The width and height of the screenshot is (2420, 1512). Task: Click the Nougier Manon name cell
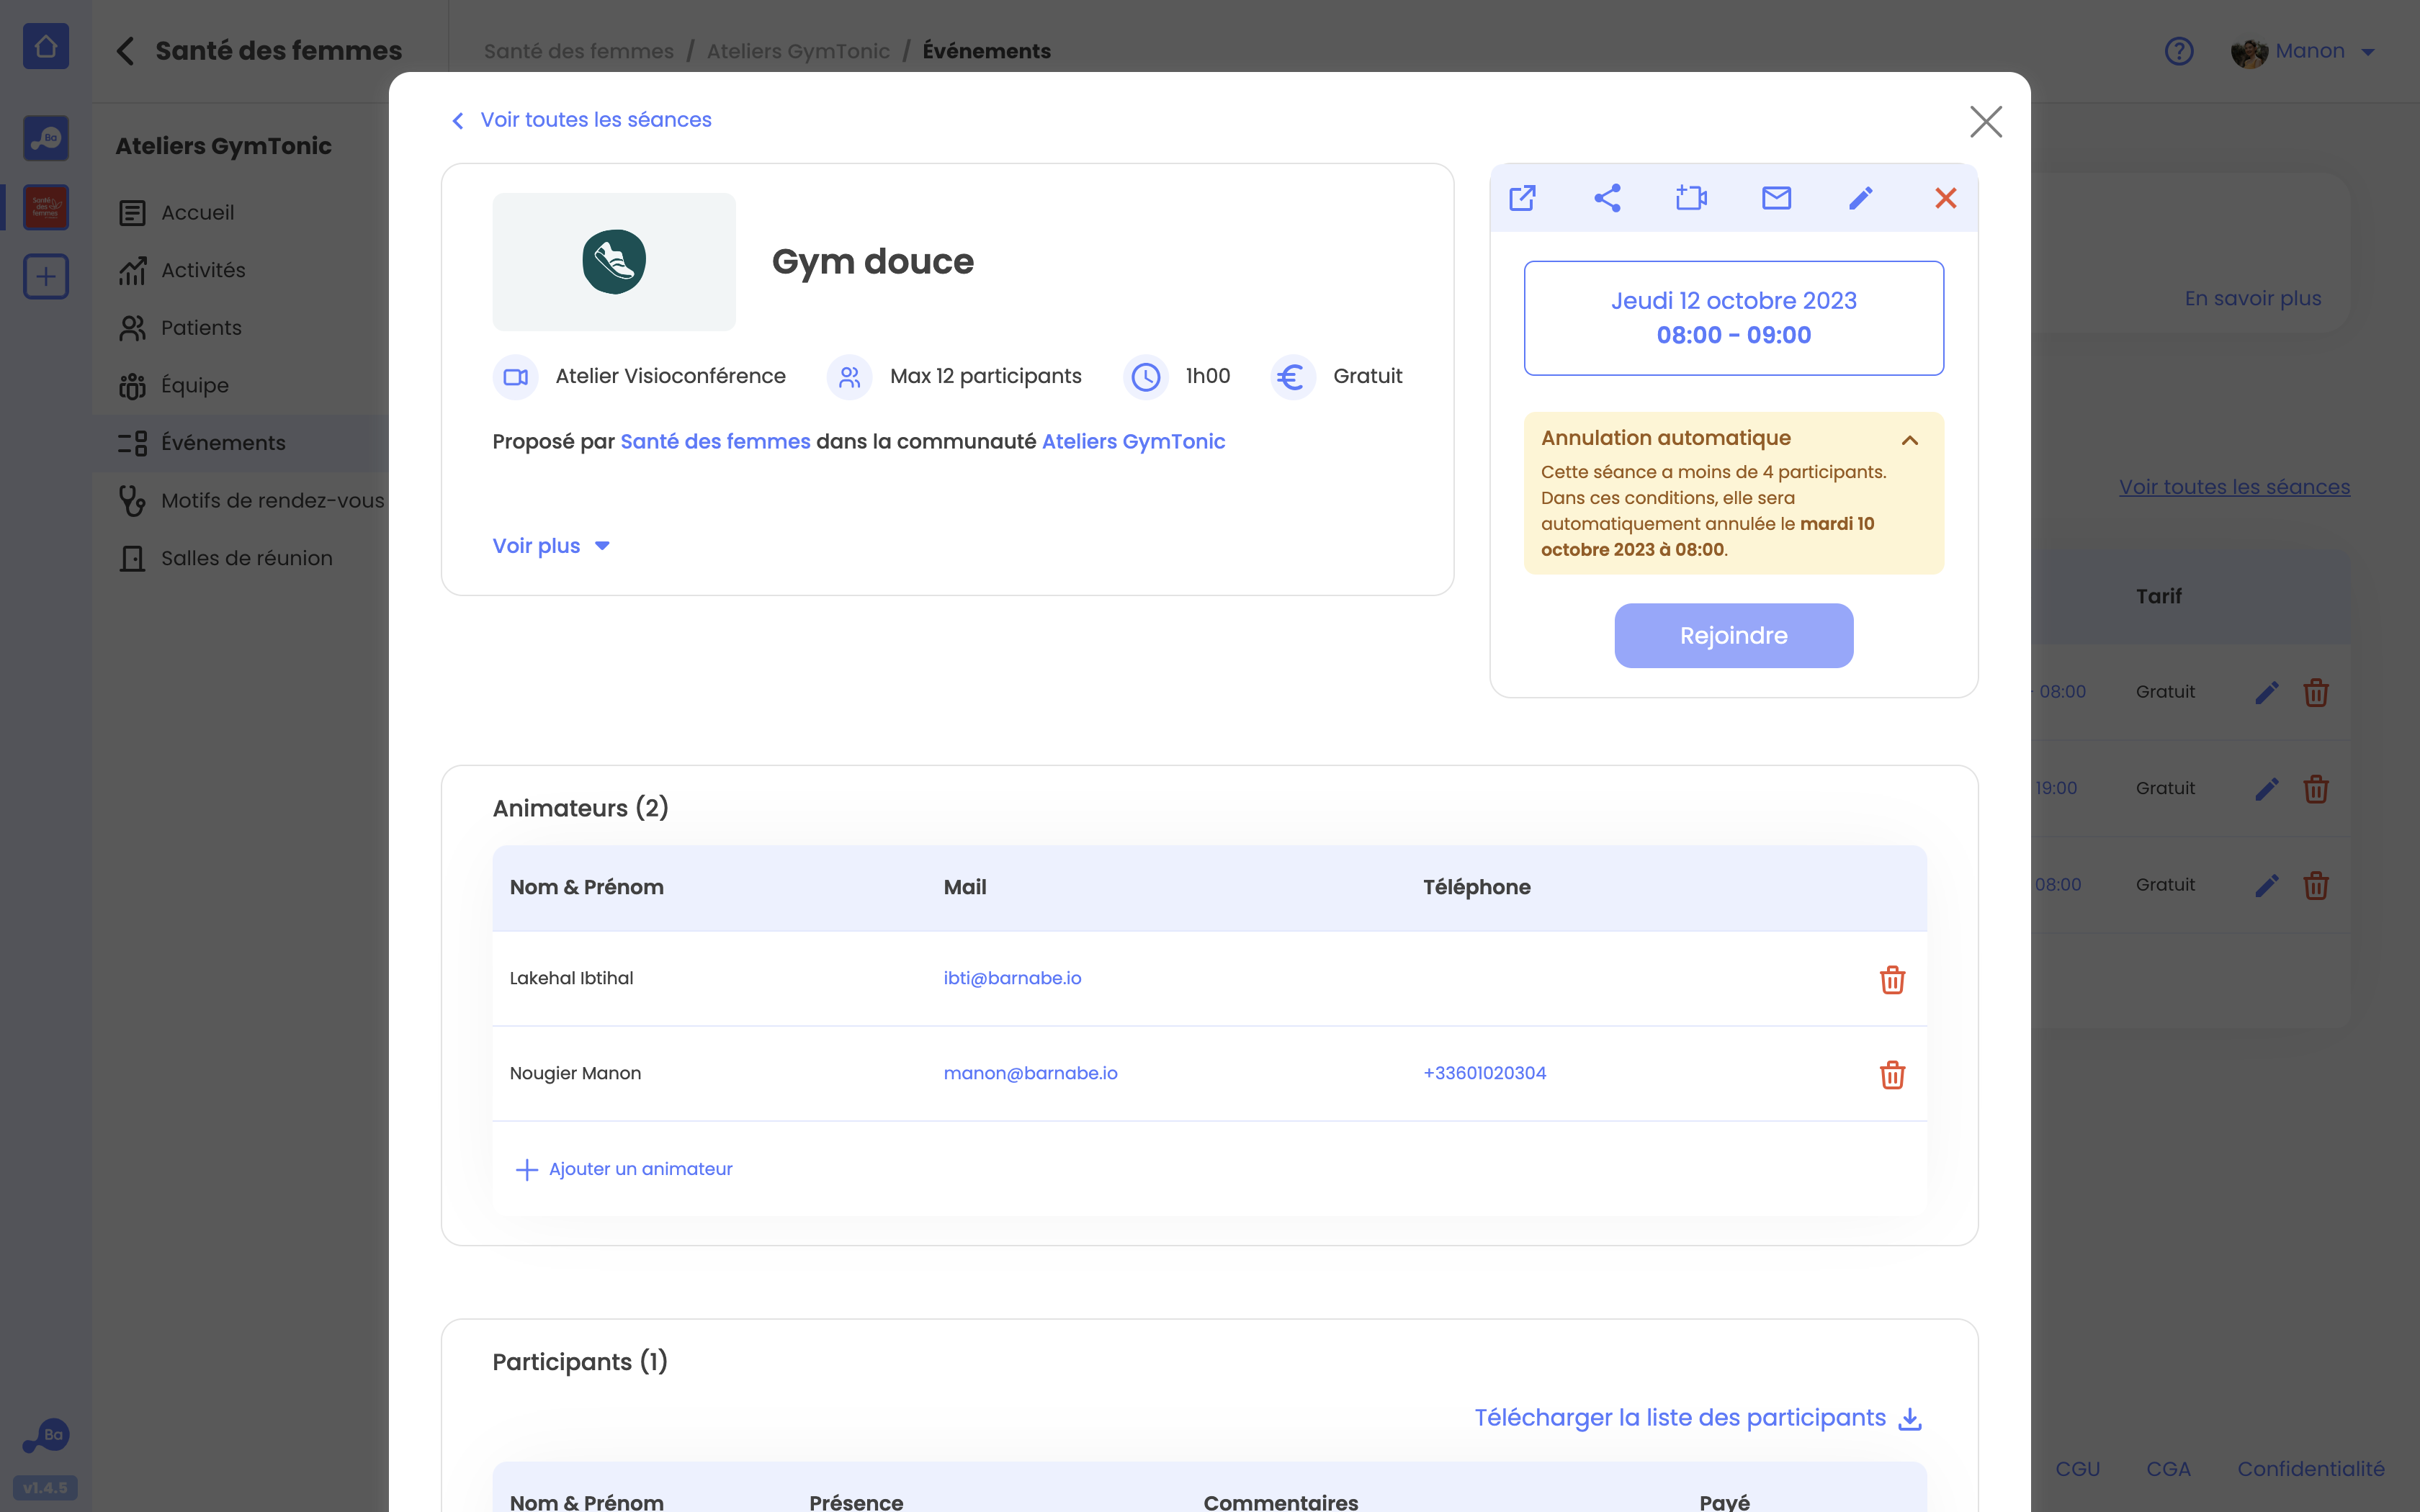pos(575,1073)
